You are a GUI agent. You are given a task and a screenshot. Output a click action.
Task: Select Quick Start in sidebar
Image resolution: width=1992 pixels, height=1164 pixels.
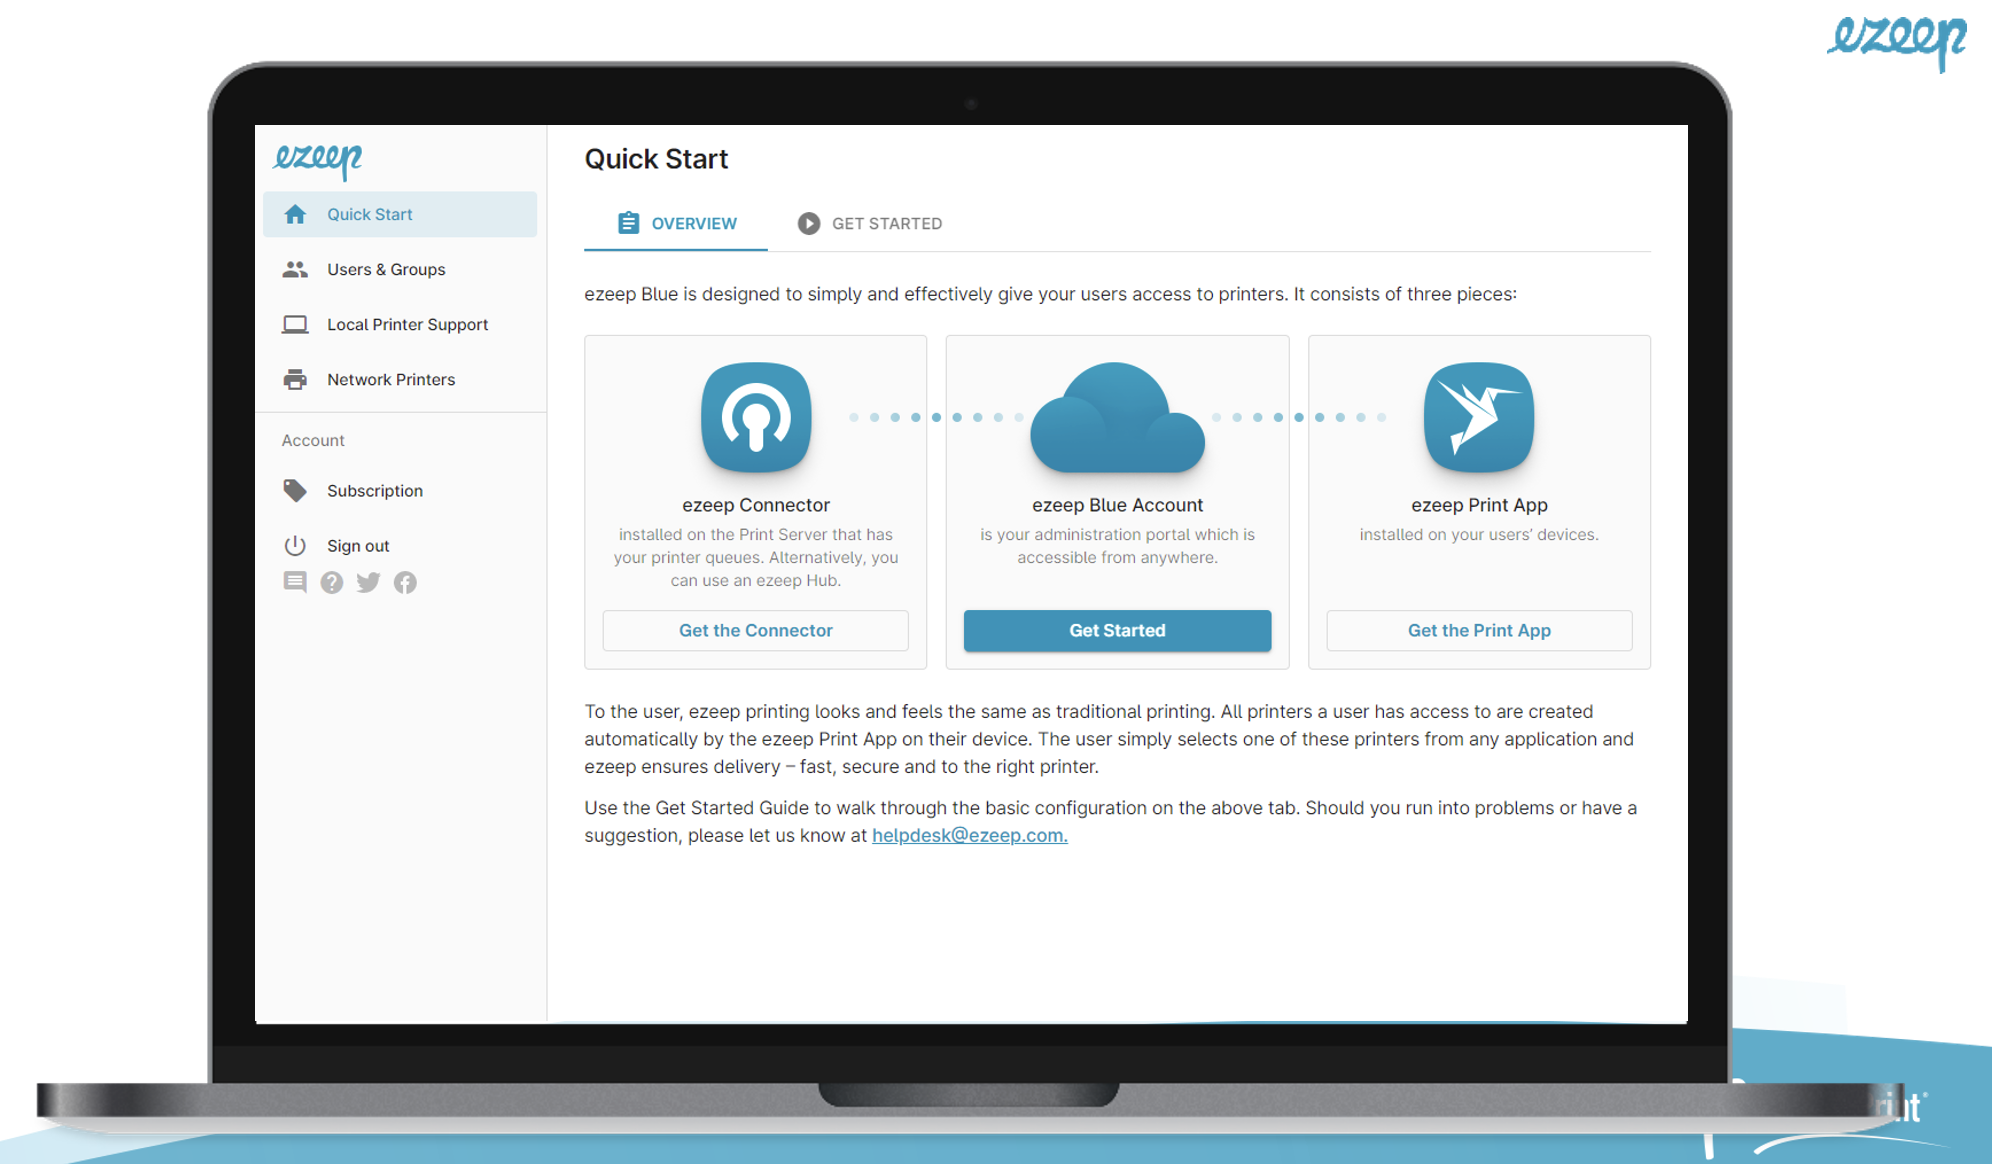[369, 214]
